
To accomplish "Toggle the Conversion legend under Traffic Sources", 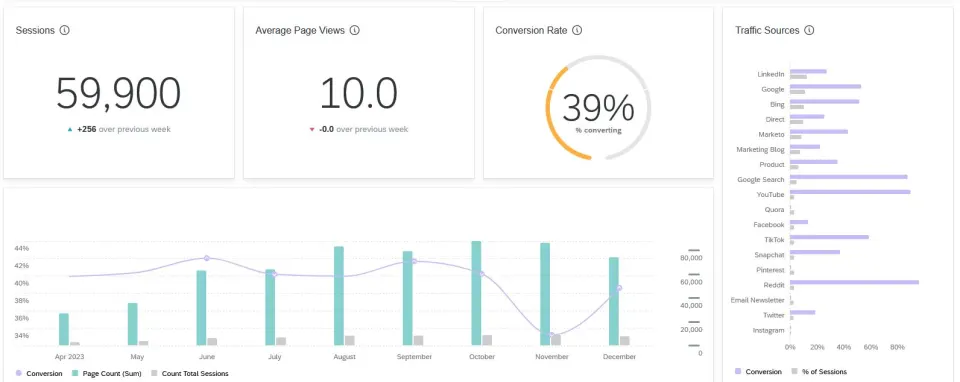I will point(758,372).
